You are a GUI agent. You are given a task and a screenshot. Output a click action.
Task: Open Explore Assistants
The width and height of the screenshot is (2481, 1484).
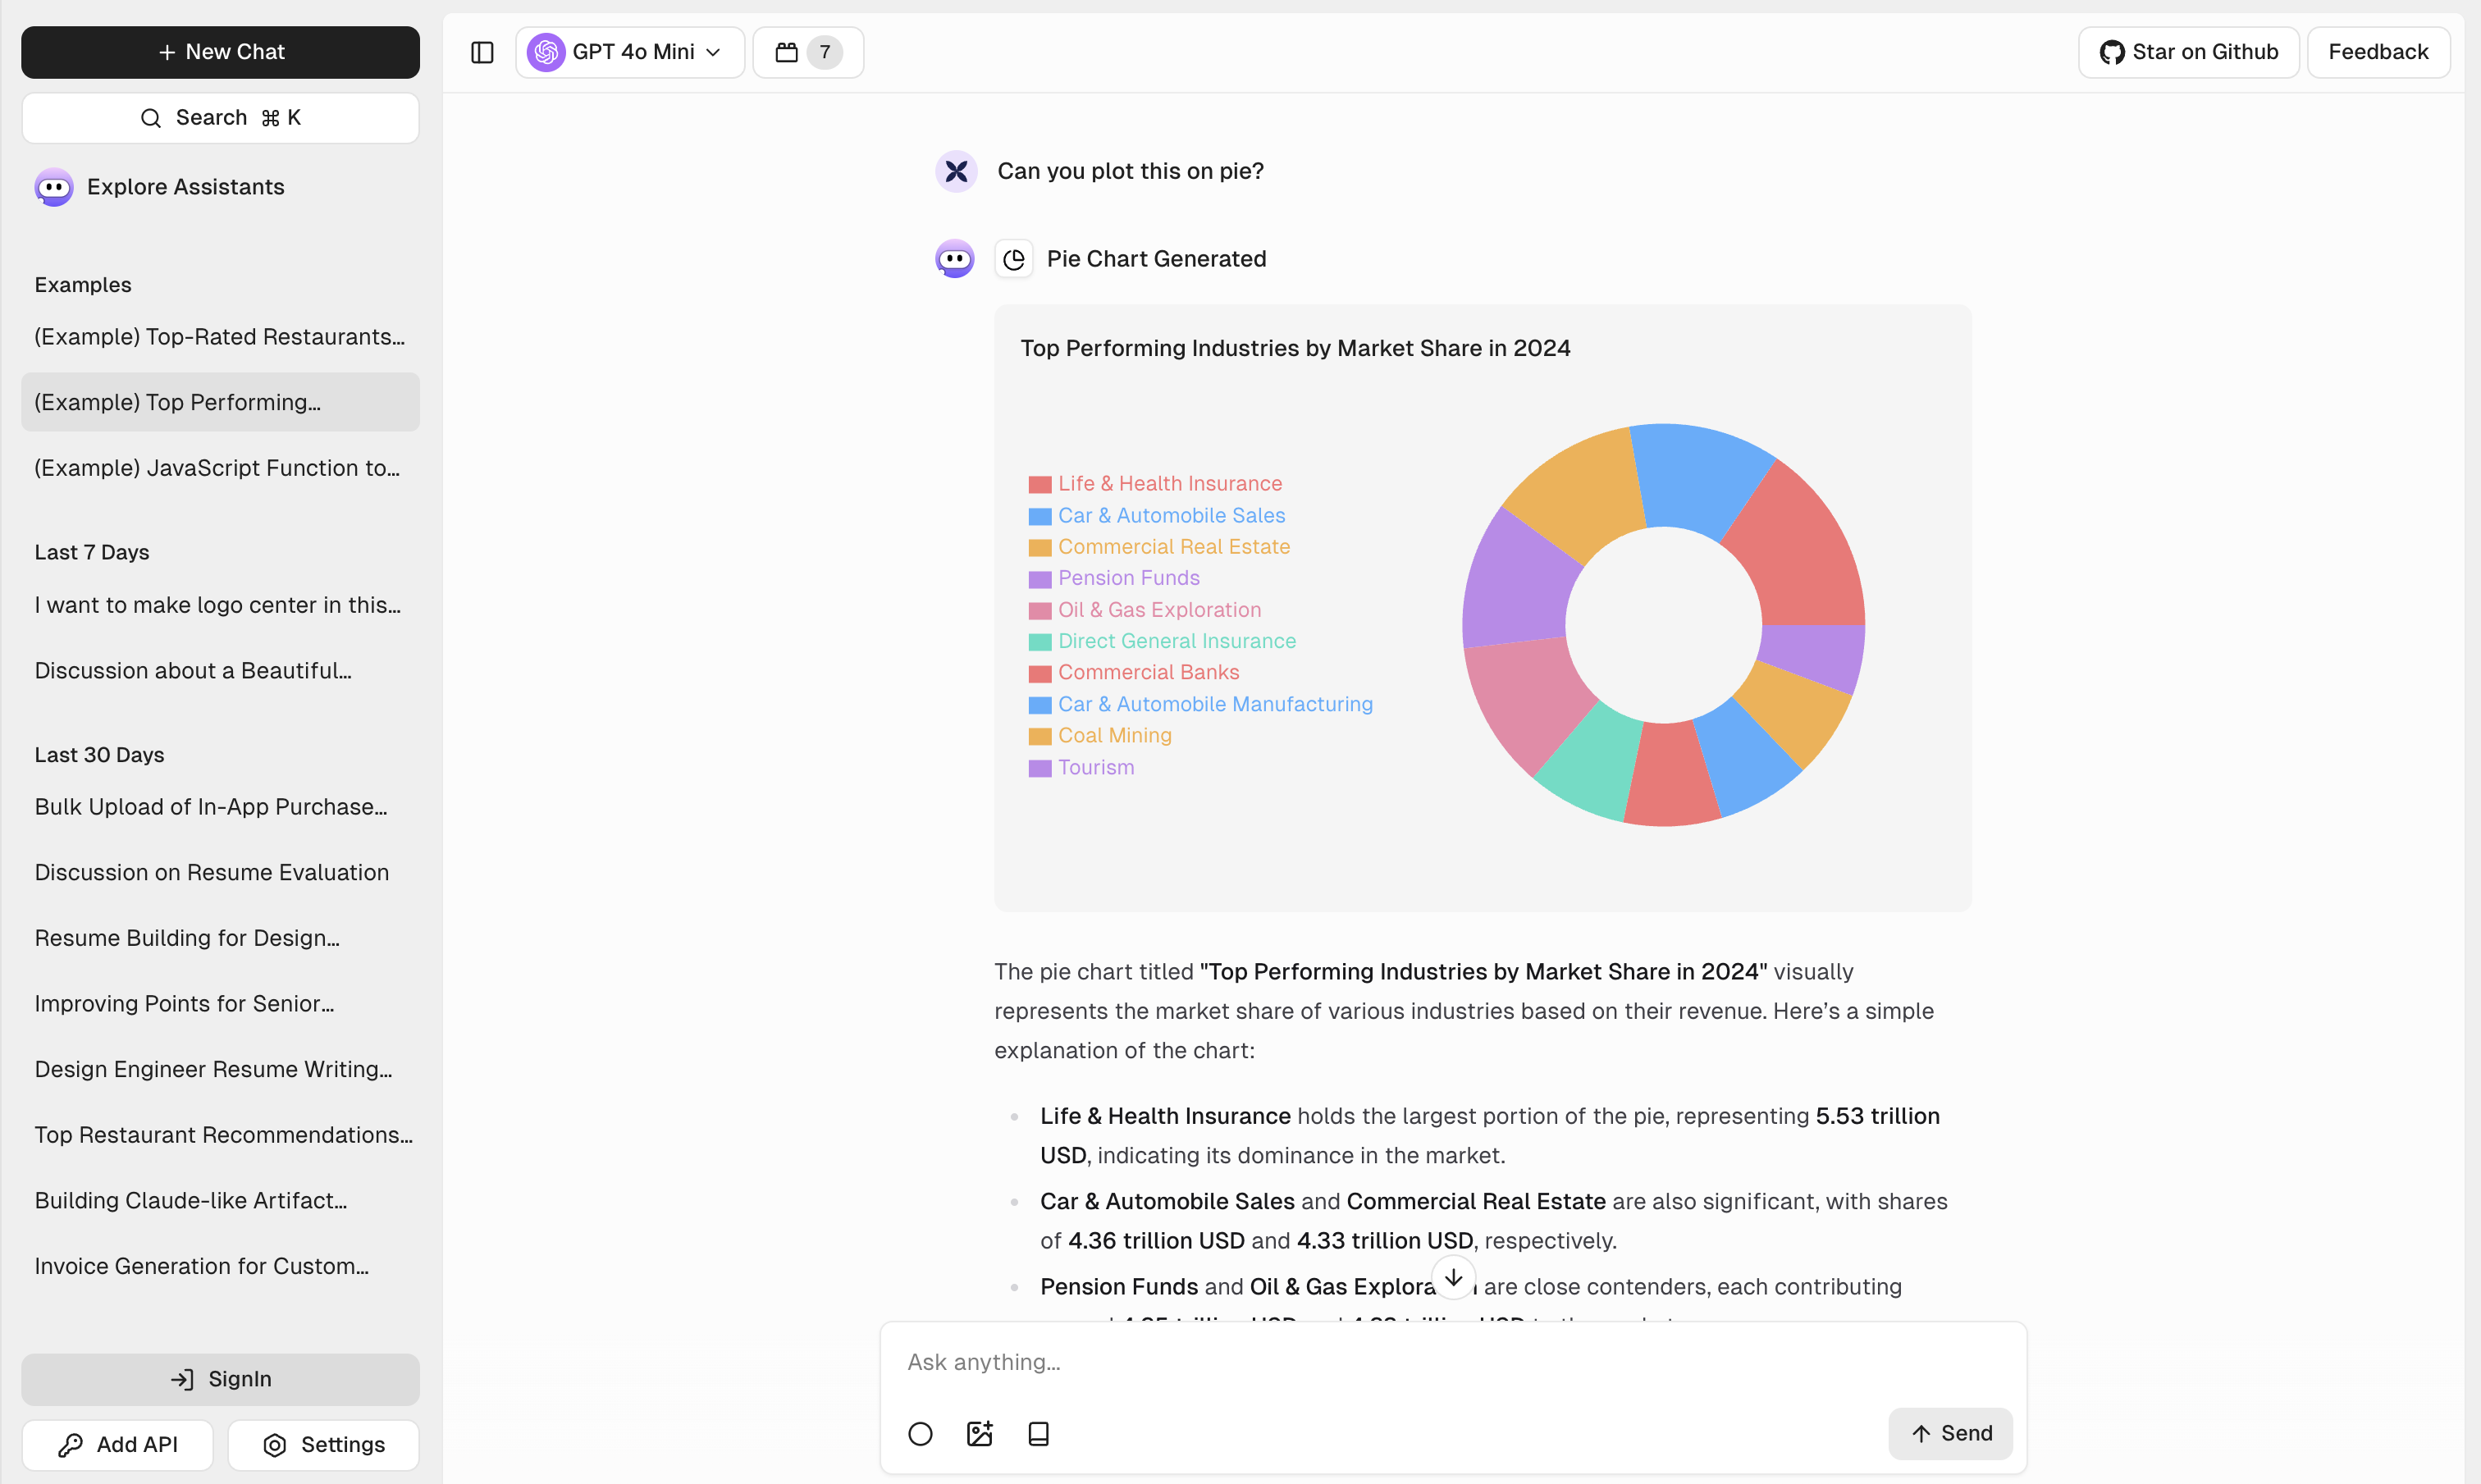pos(185,187)
